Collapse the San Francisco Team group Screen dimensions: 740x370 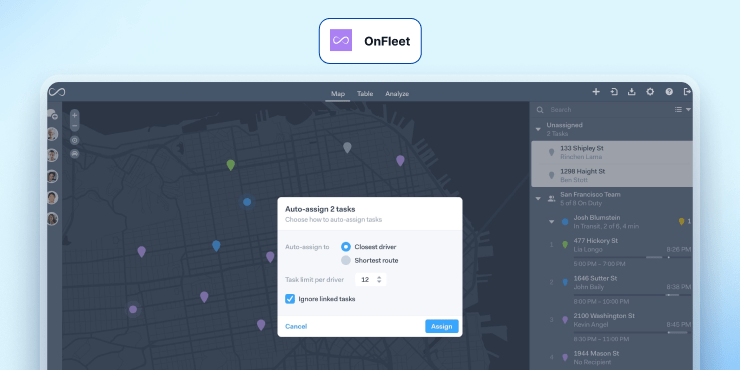tap(538, 199)
